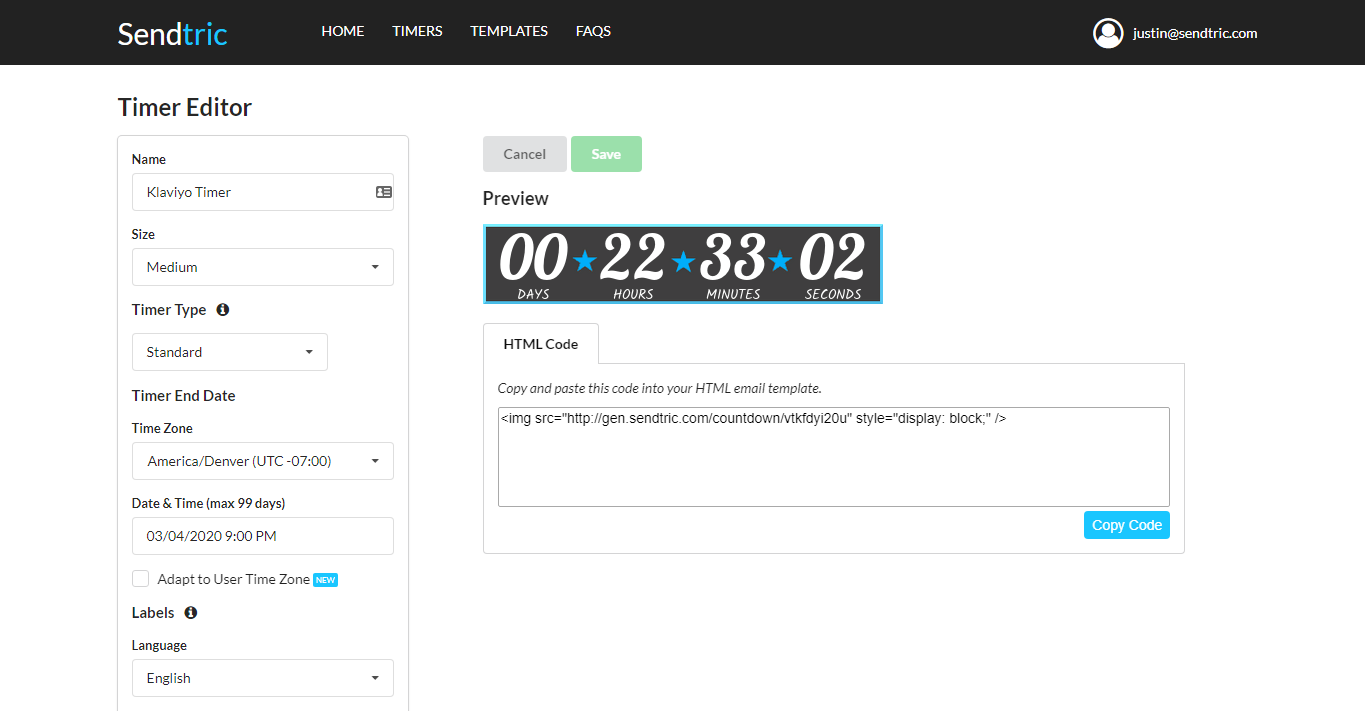
Task: Click the Sendtric logo
Action: [172, 33]
